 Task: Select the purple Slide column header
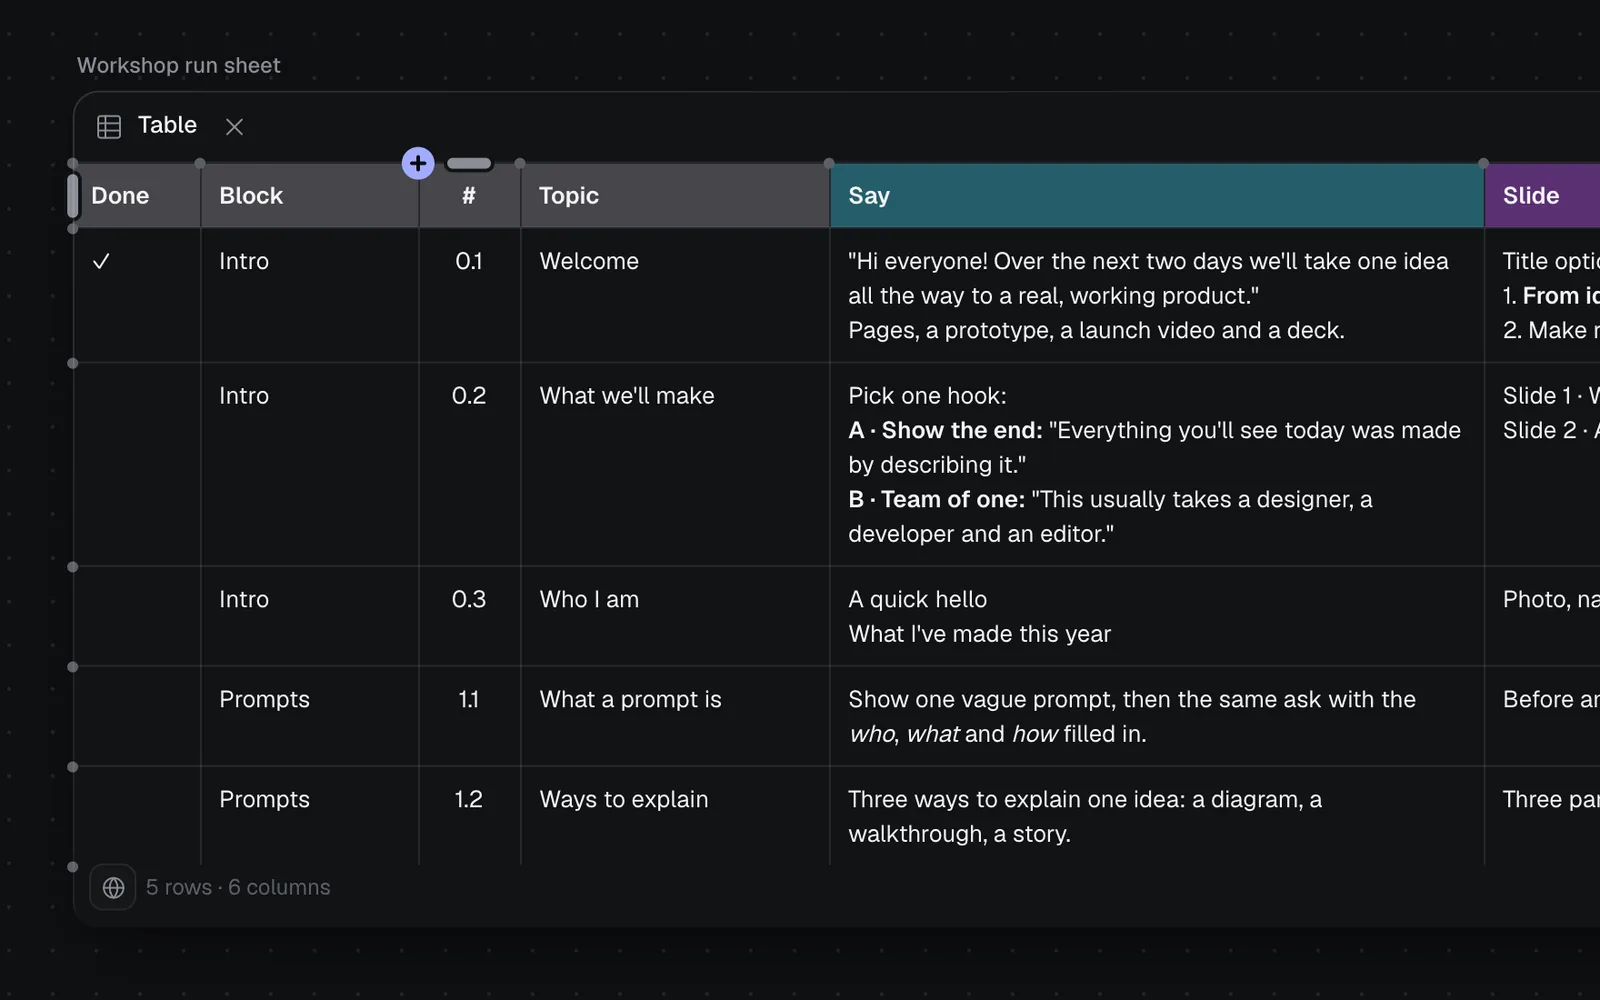pos(1543,196)
